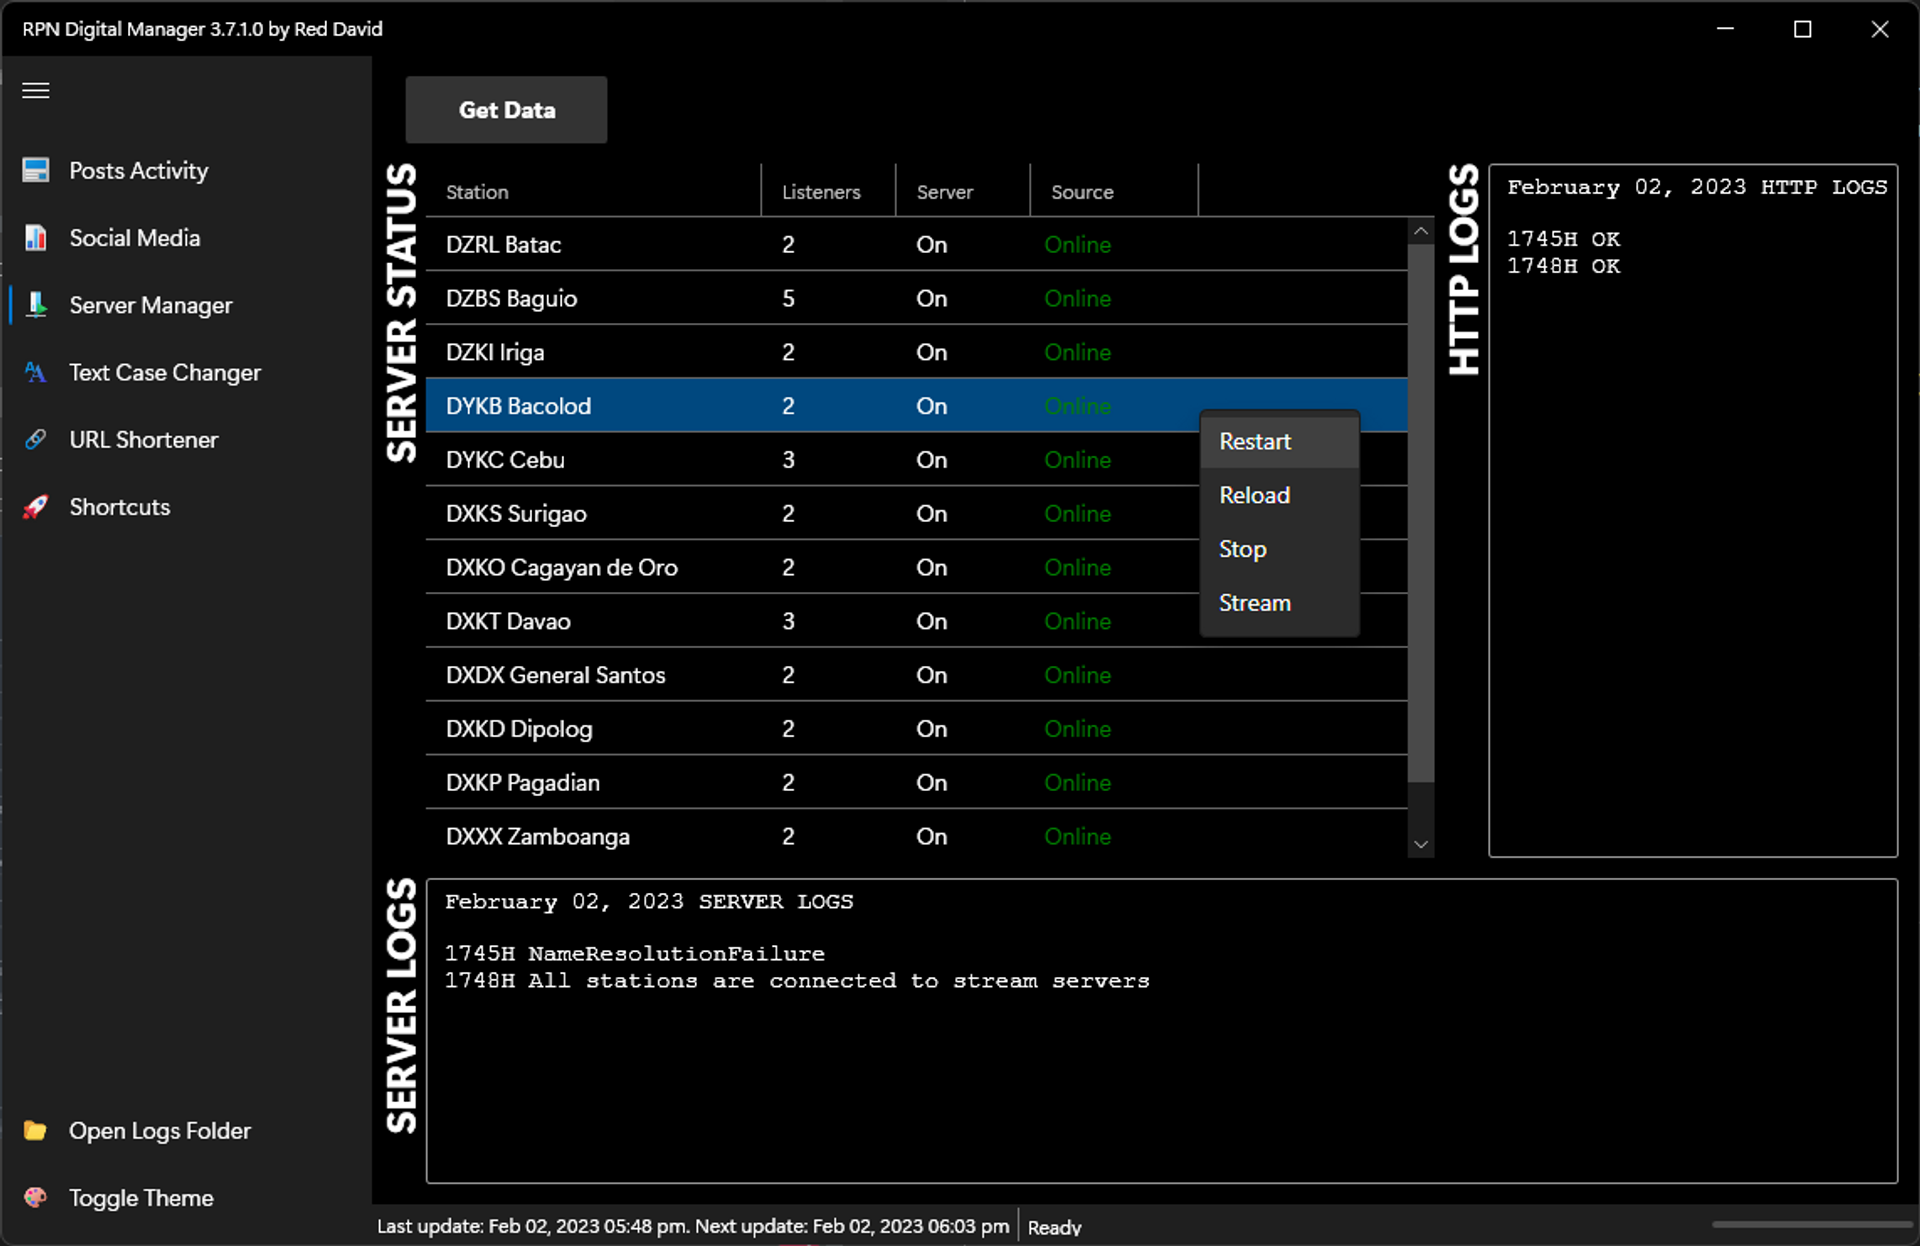Sort by the Station column header
Screen dimensions: 1920x1246
[x=594, y=191]
